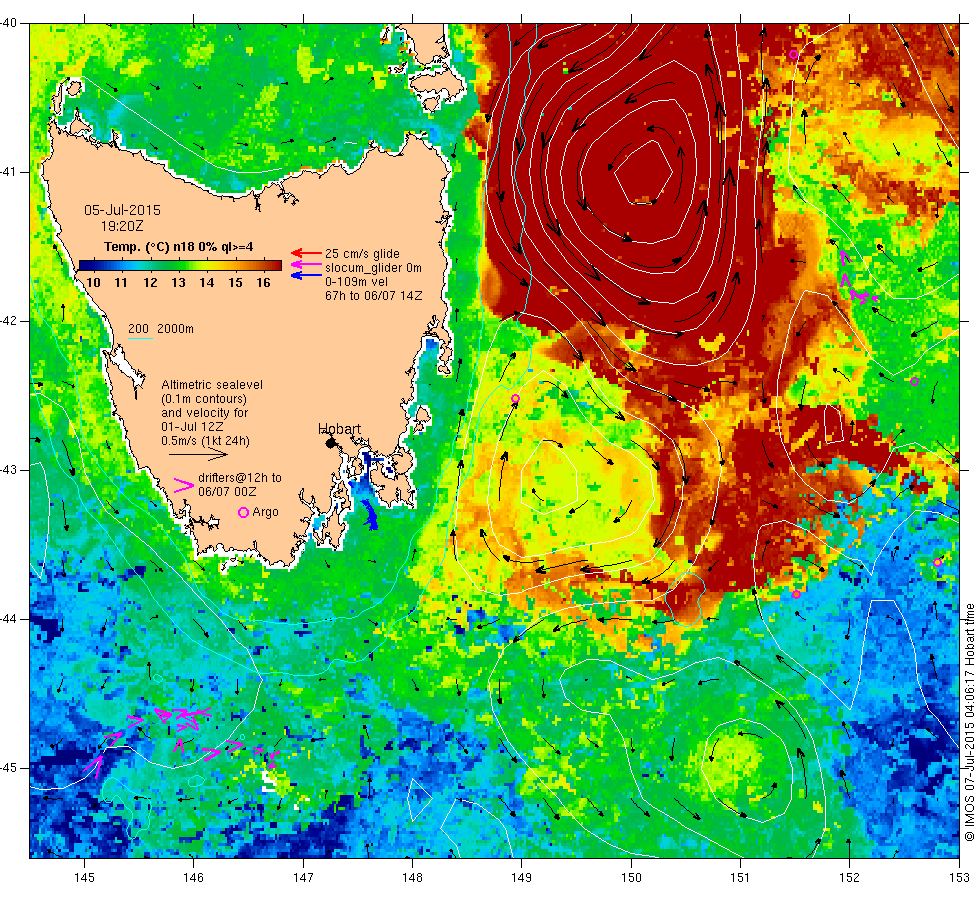Click the 153 longitude axis label
The image size is (980, 900).
(959, 878)
